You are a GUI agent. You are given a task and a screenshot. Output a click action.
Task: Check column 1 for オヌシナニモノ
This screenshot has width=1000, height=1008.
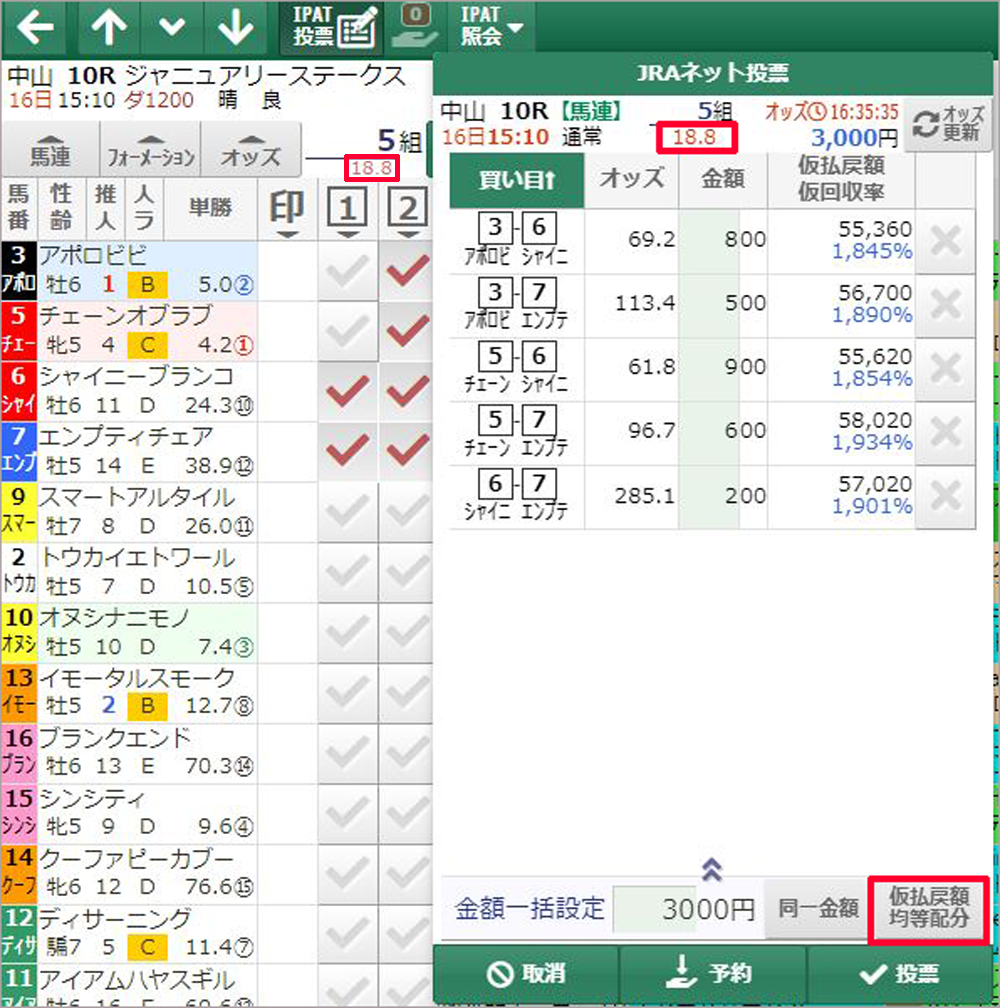point(348,633)
